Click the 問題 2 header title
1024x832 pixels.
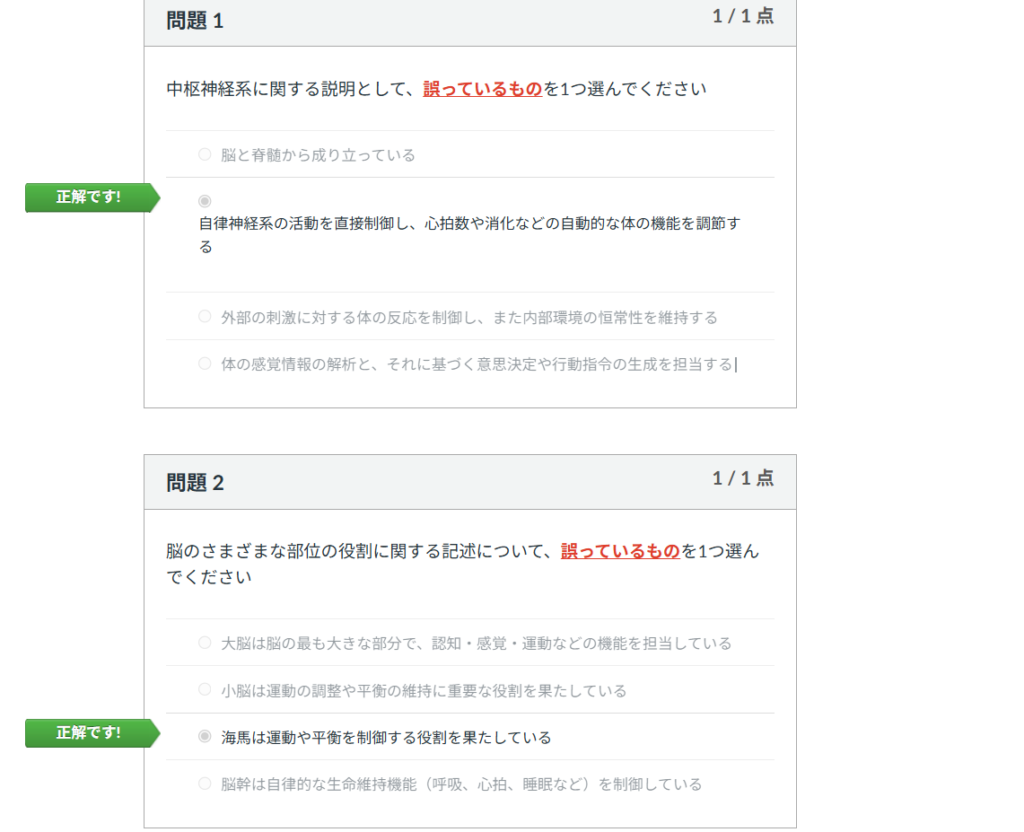(195, 483)
